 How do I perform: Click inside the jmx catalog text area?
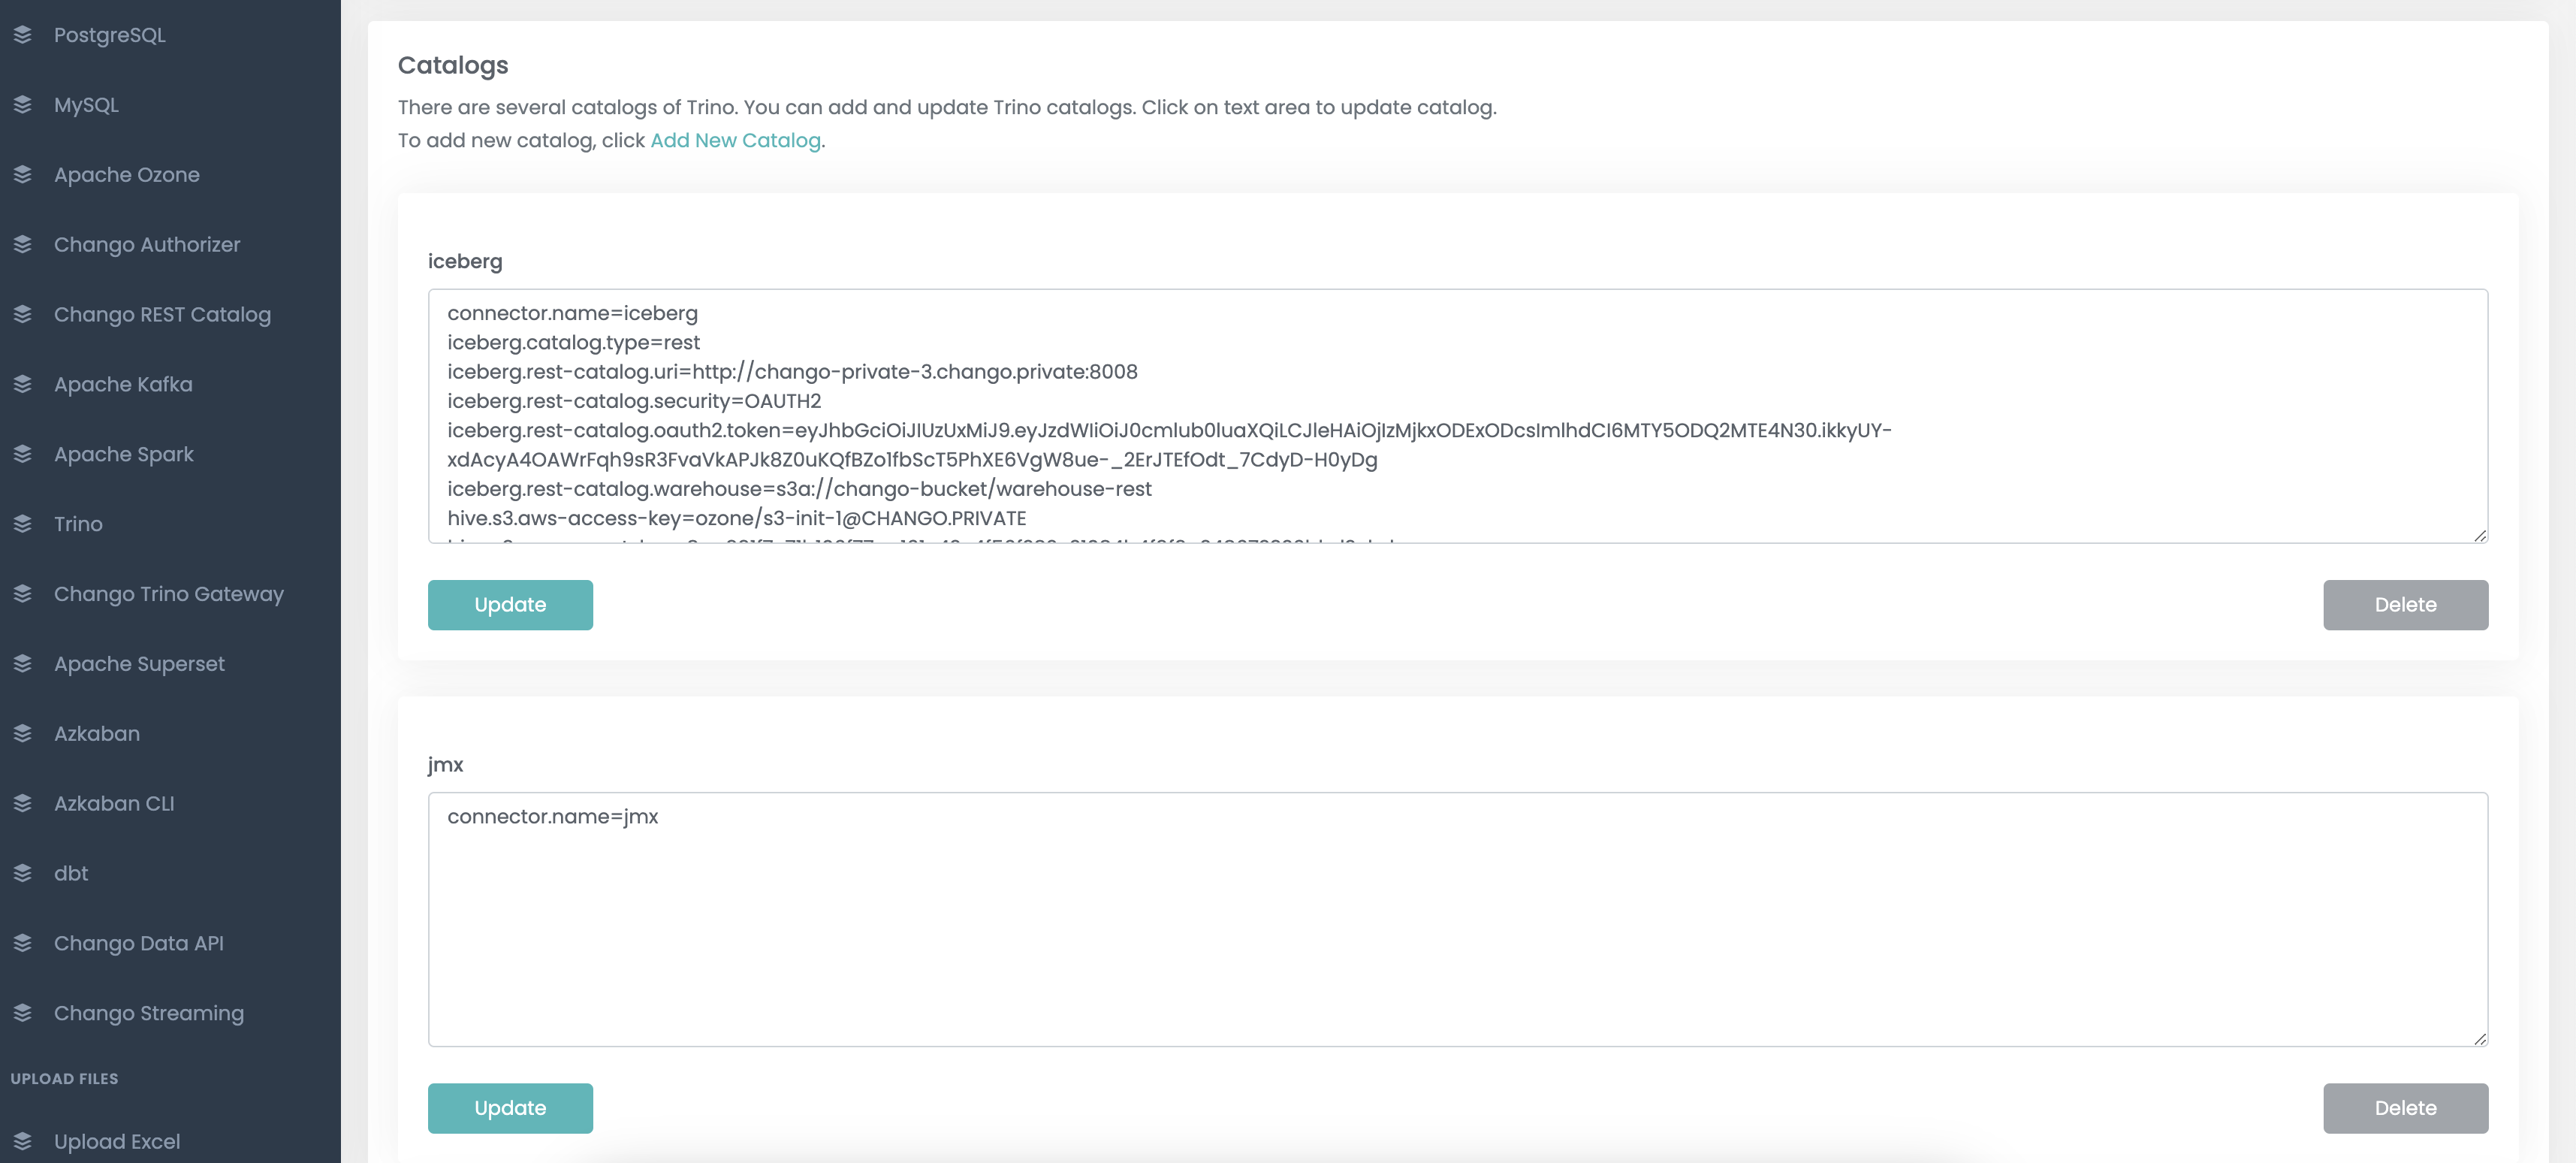(x=1458, y=920)
